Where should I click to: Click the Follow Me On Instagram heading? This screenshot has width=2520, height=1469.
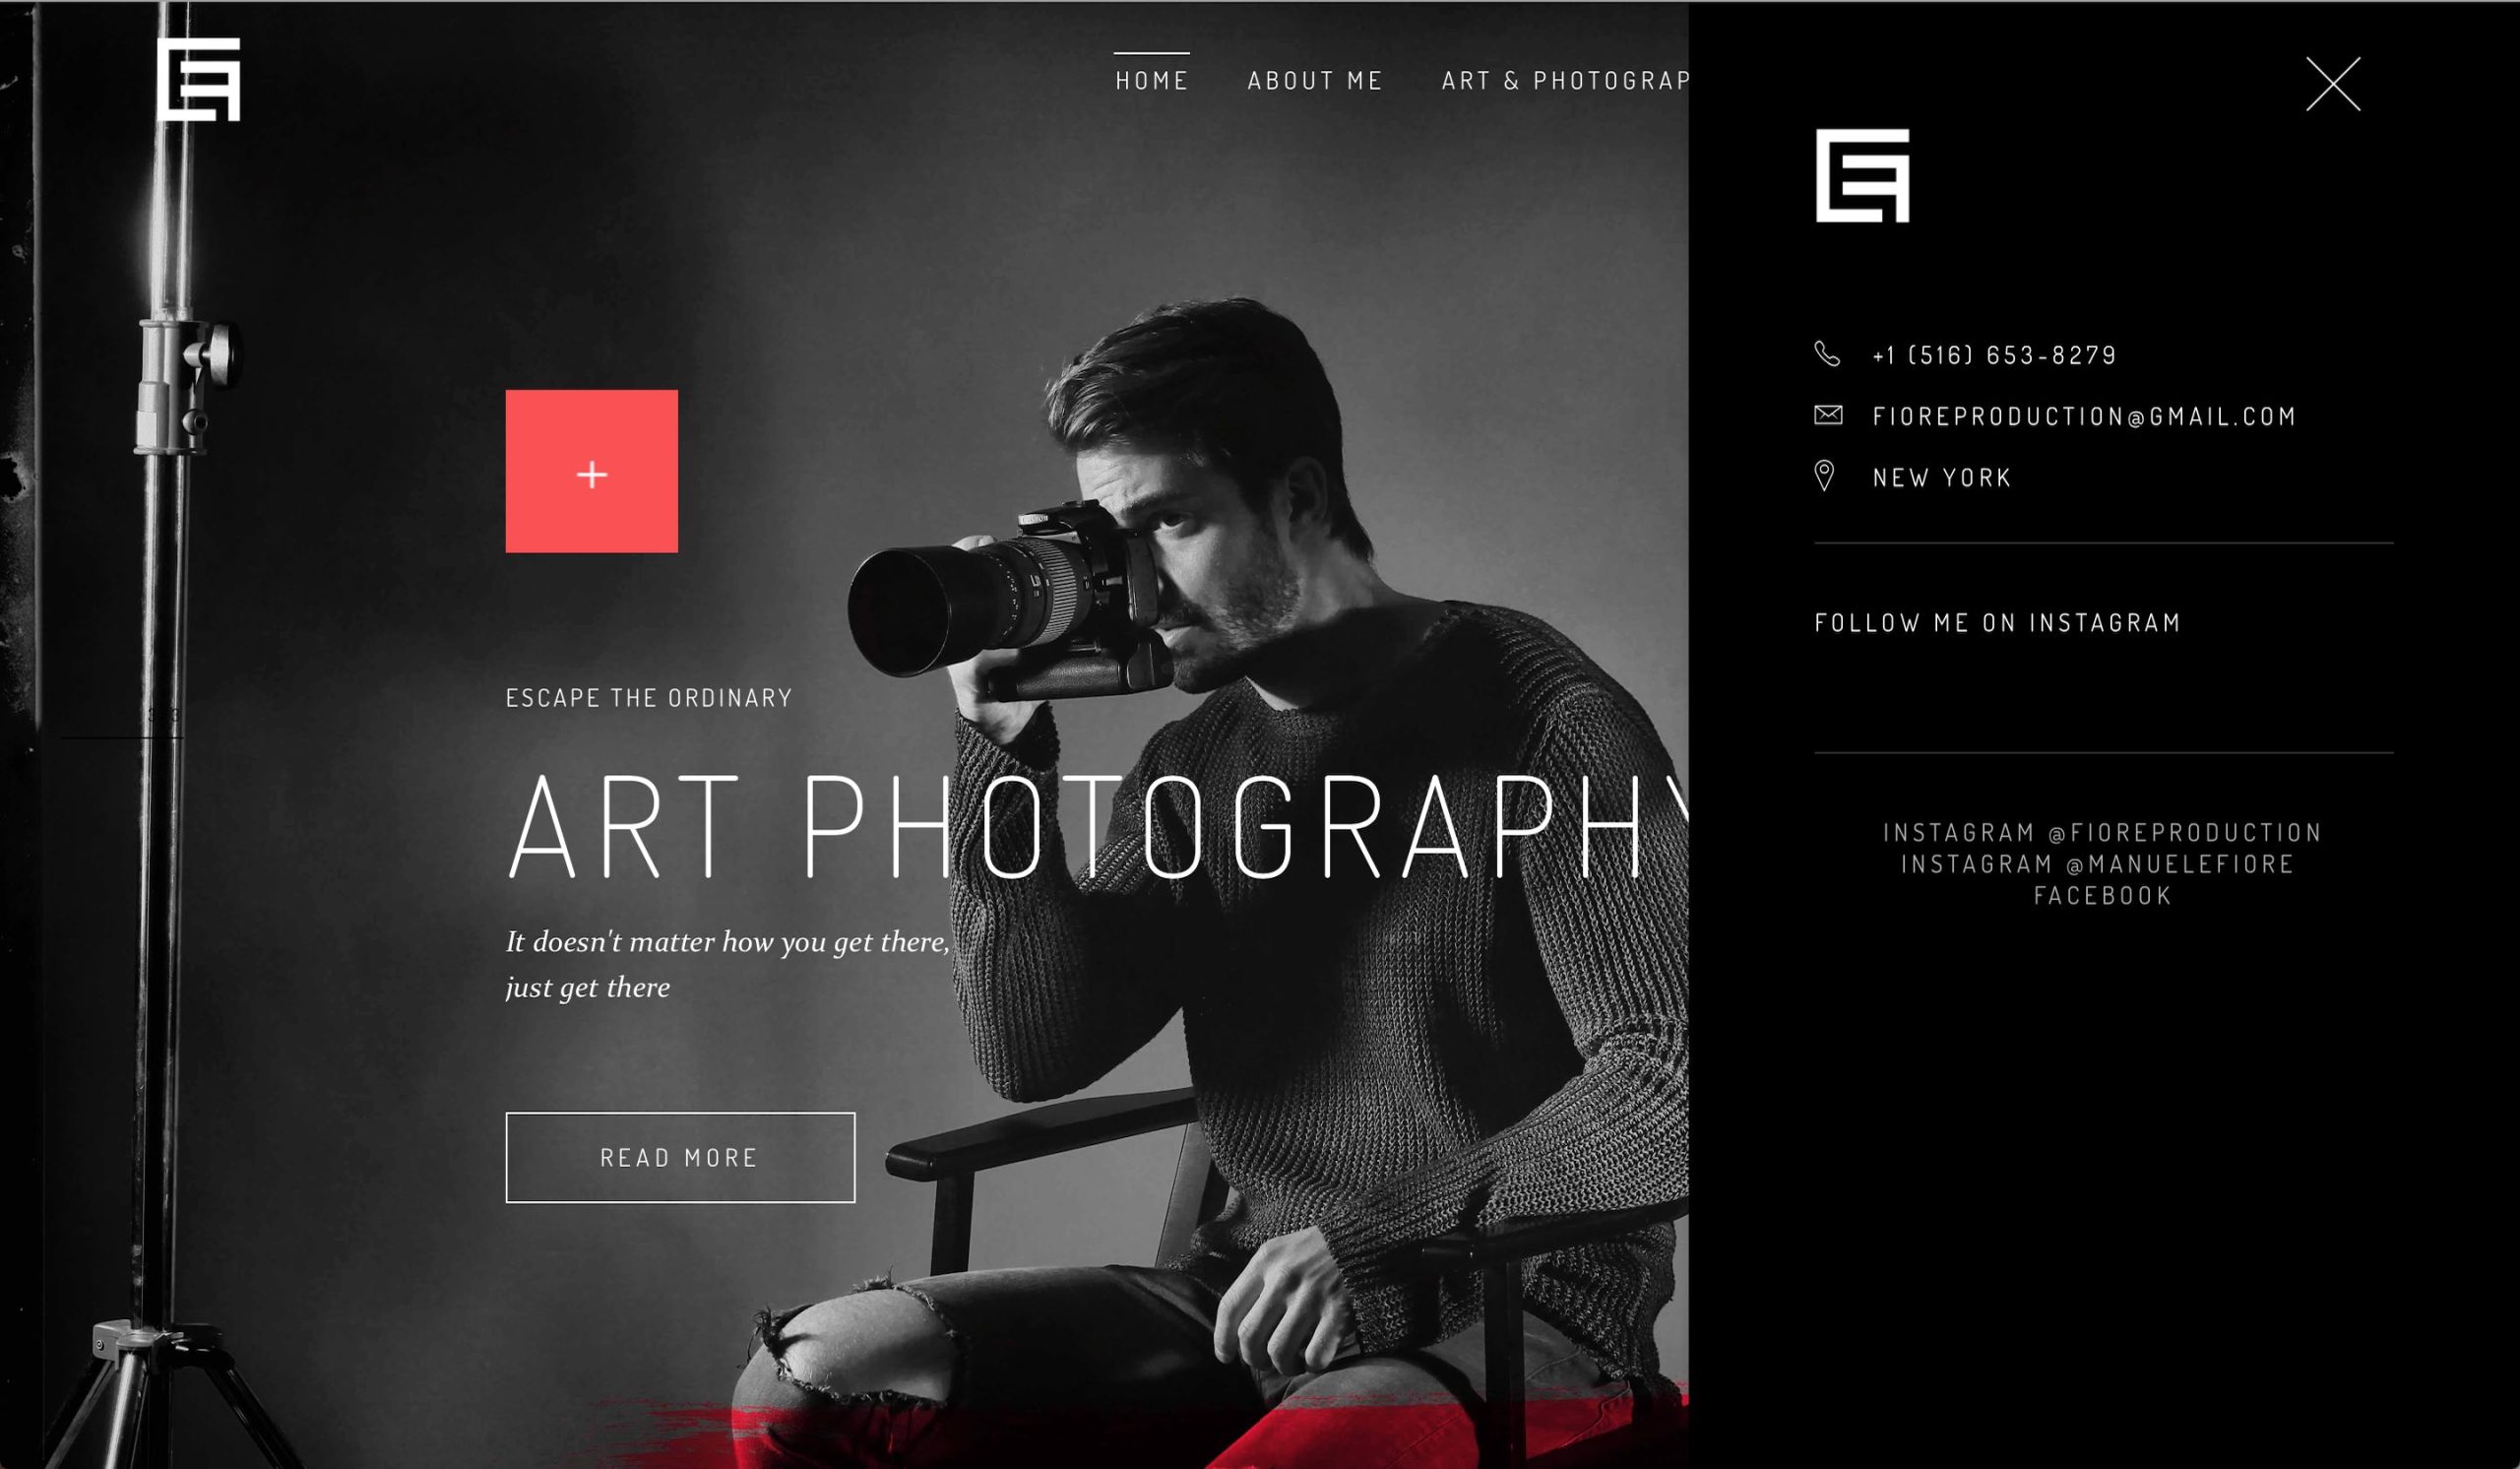(x=1997, y=623)
